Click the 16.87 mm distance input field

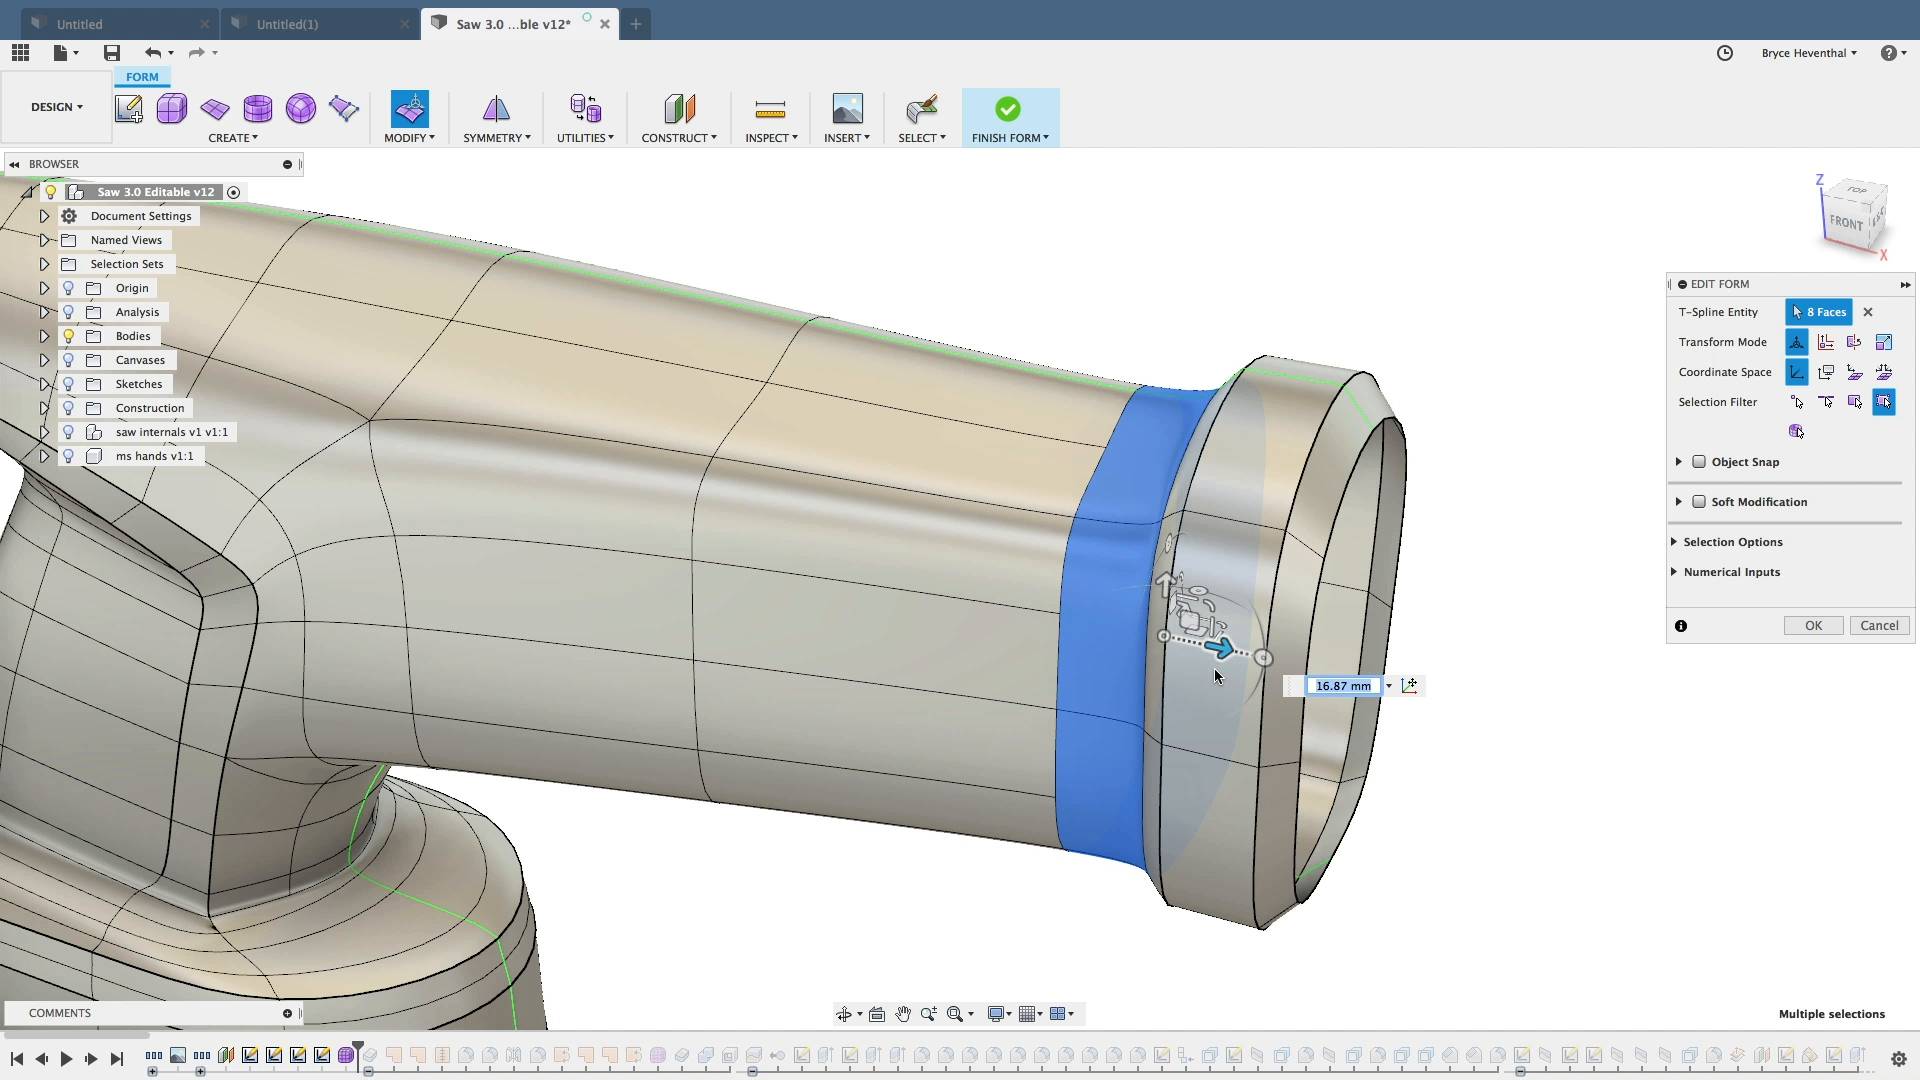pos(1342,686)
